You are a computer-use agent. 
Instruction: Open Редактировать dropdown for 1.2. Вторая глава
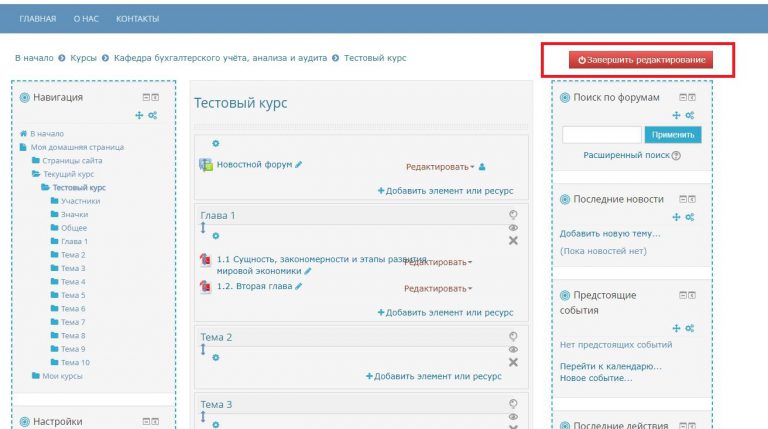[x=438, y=288]
